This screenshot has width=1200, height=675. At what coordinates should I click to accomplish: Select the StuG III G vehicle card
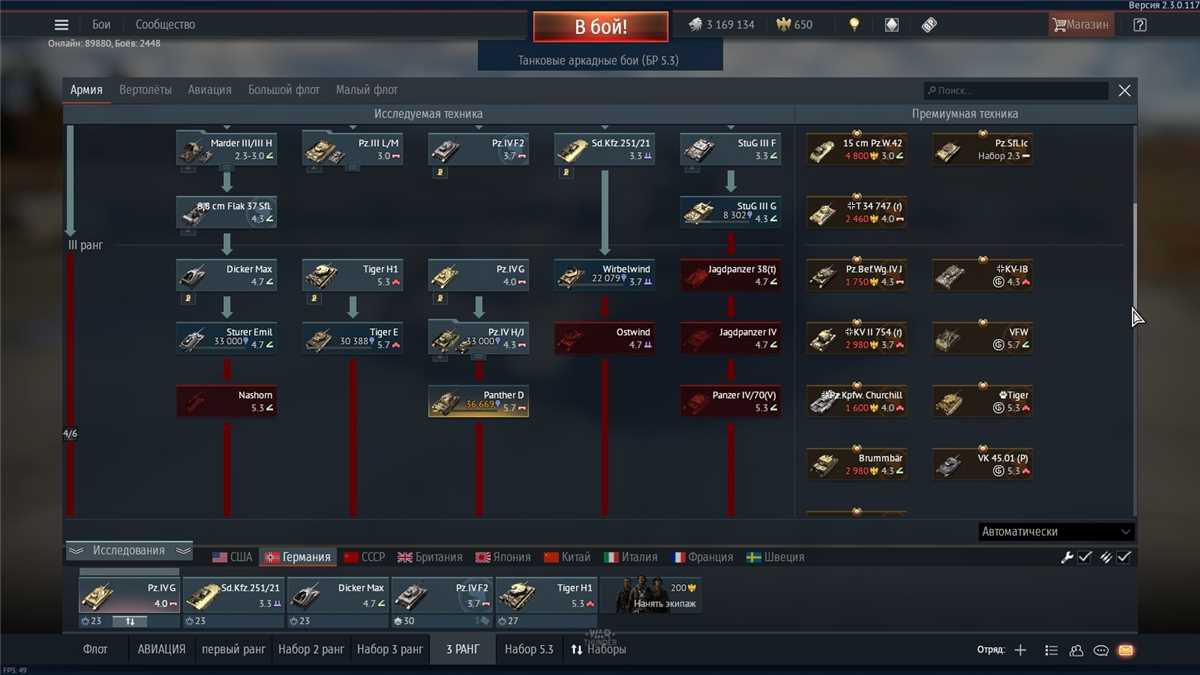click(x=731, y=212)
